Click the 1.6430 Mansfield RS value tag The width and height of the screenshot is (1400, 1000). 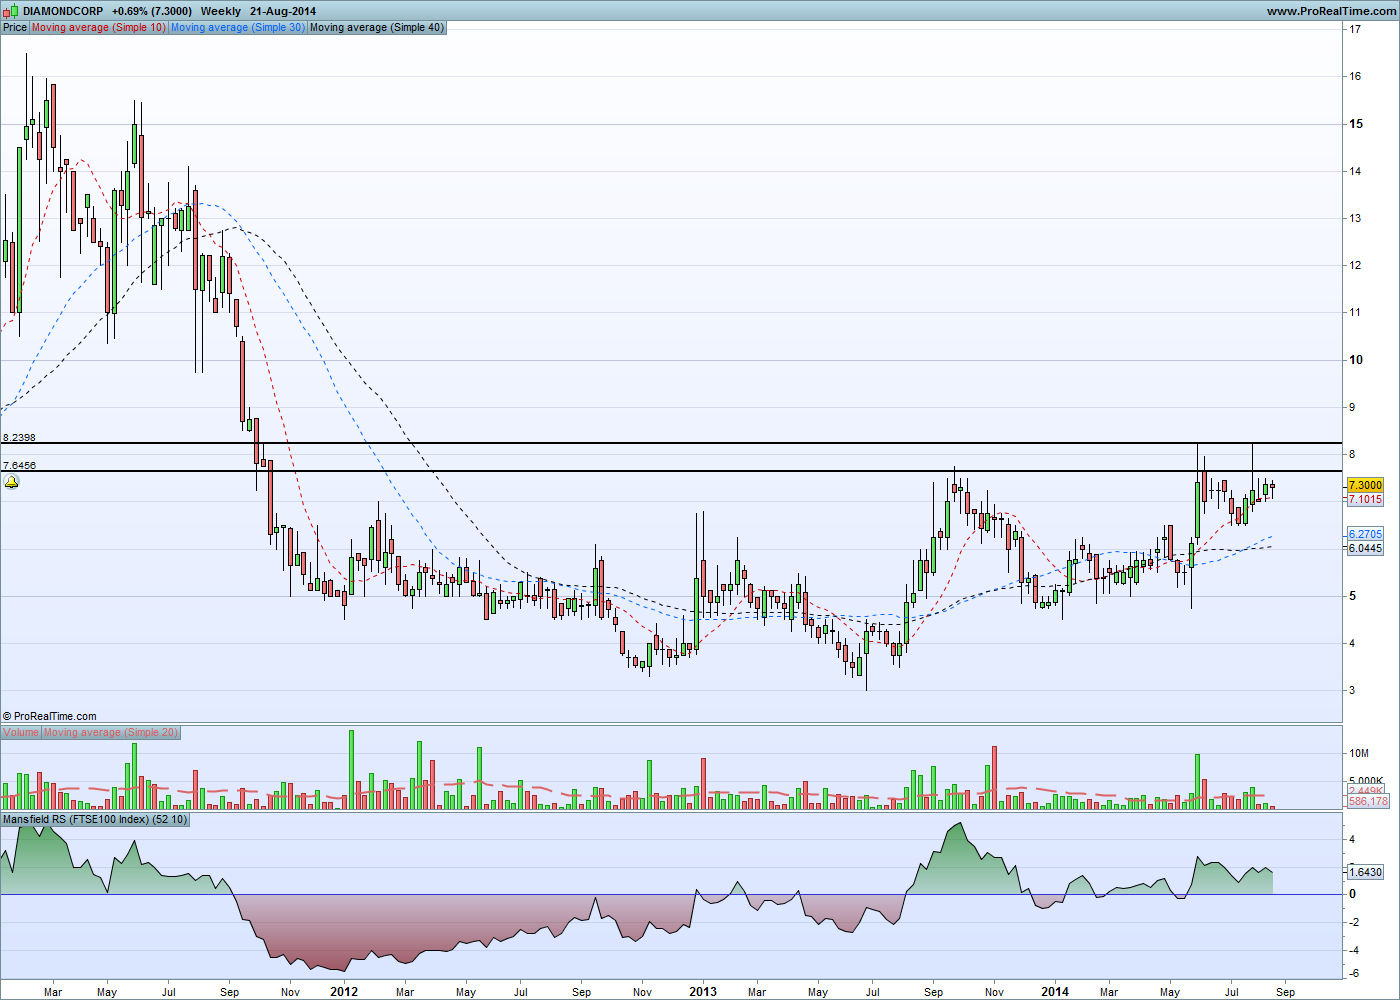tap(1366, 872)
